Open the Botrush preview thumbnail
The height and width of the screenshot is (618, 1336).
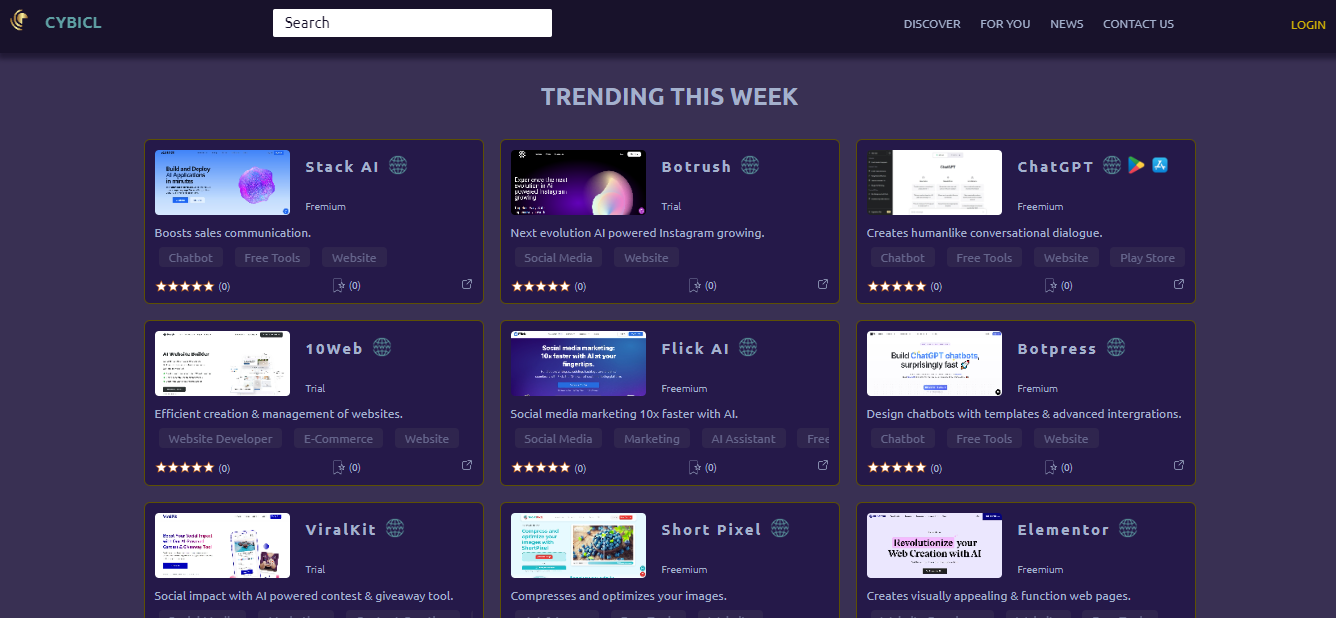point(578,182)
